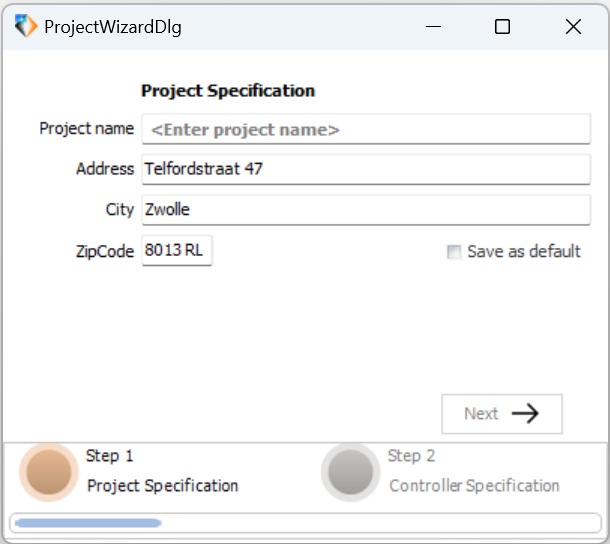Select the Step 2 label
The image size is (610, 544).
pos(411,456)
